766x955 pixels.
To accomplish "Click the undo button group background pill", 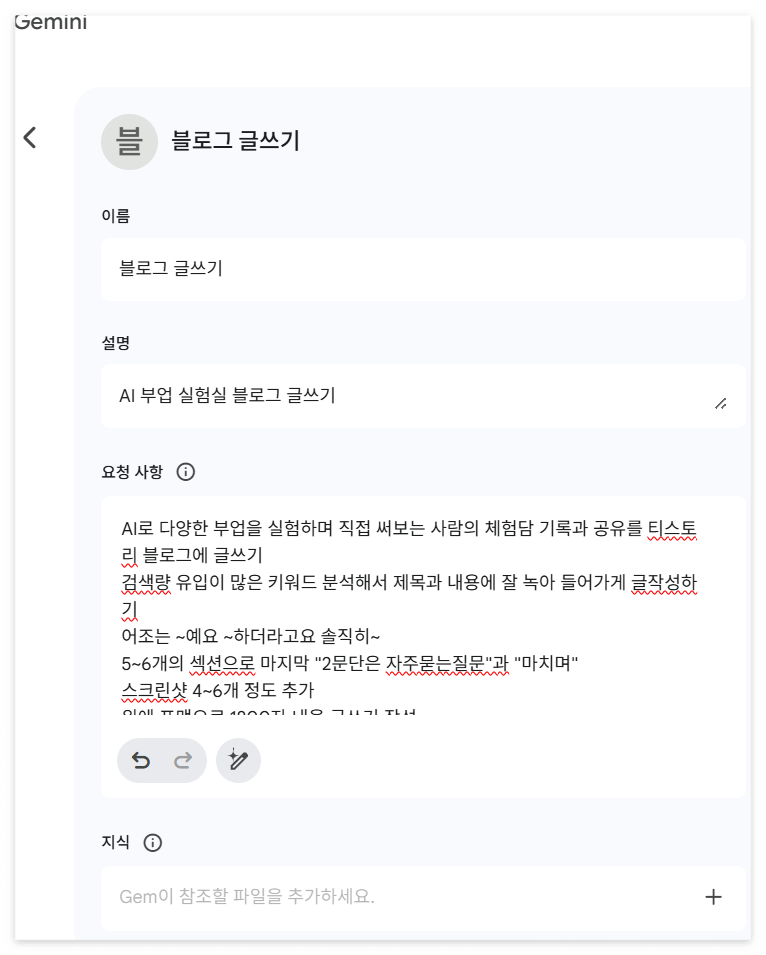I will click(162, 760).
